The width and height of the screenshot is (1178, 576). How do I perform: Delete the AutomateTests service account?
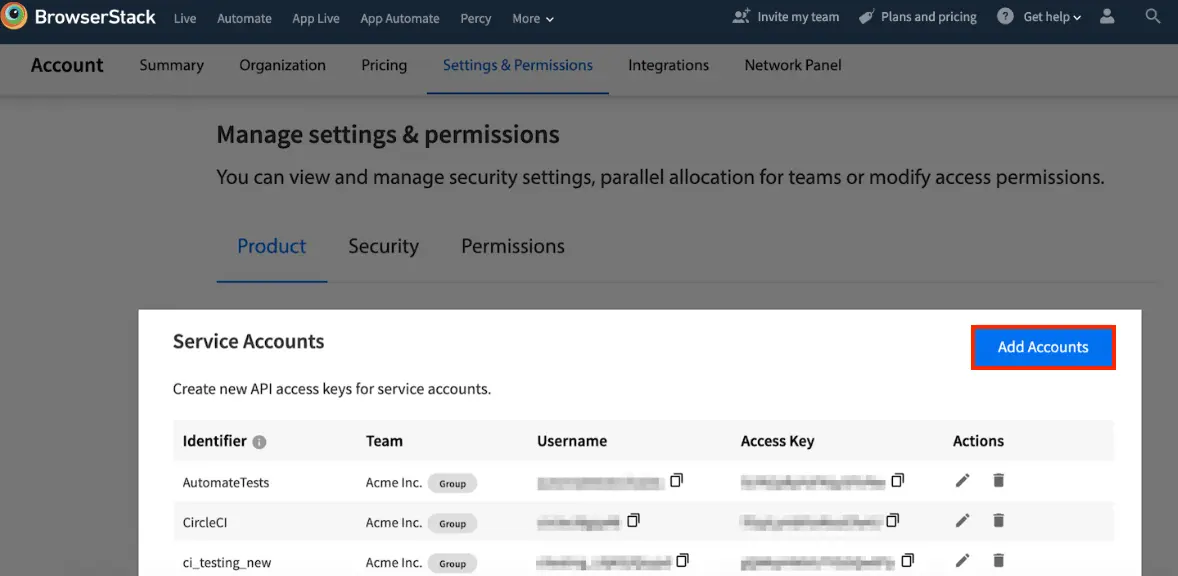(998, 481)
